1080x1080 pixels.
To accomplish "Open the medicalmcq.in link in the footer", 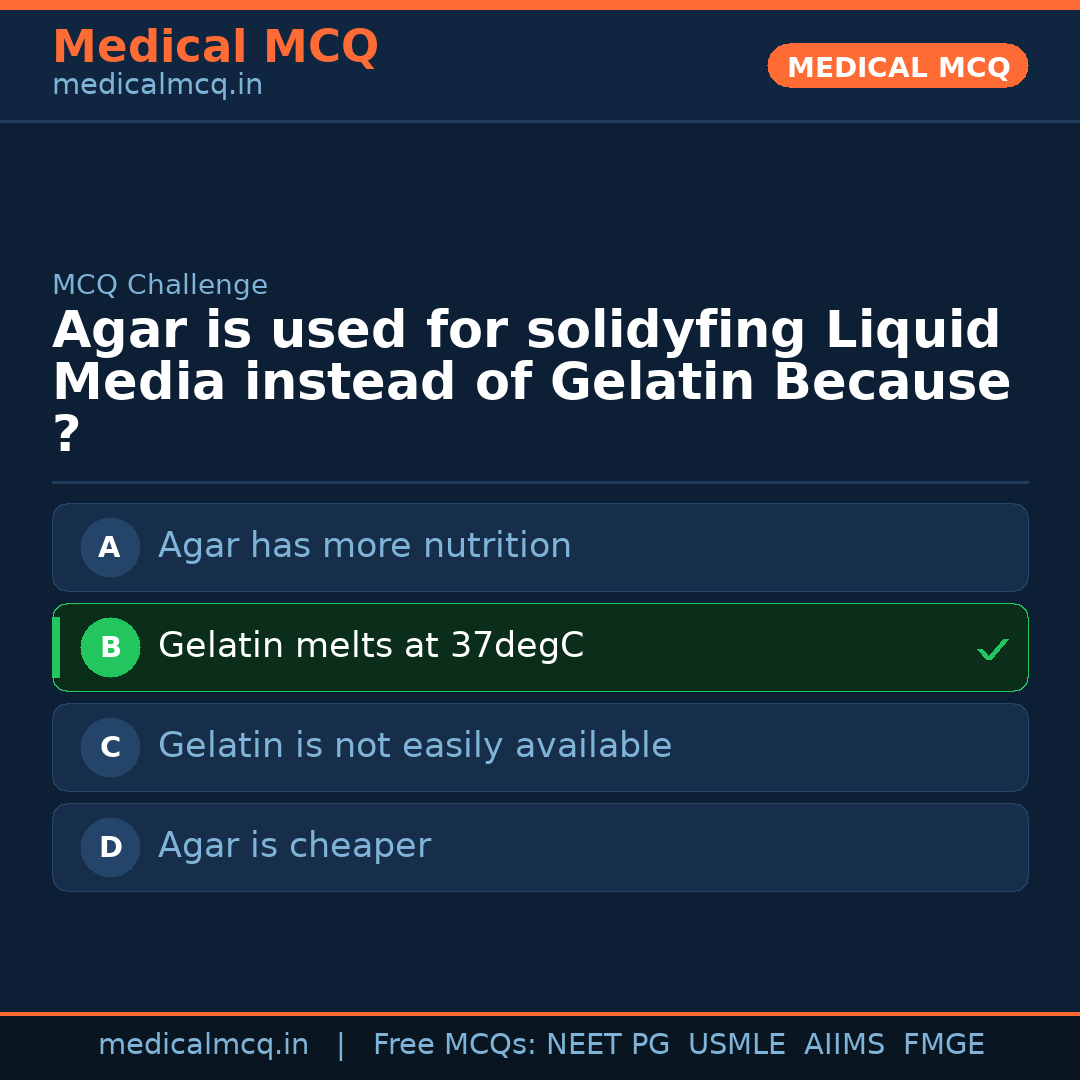I will tap(203, 1045).
